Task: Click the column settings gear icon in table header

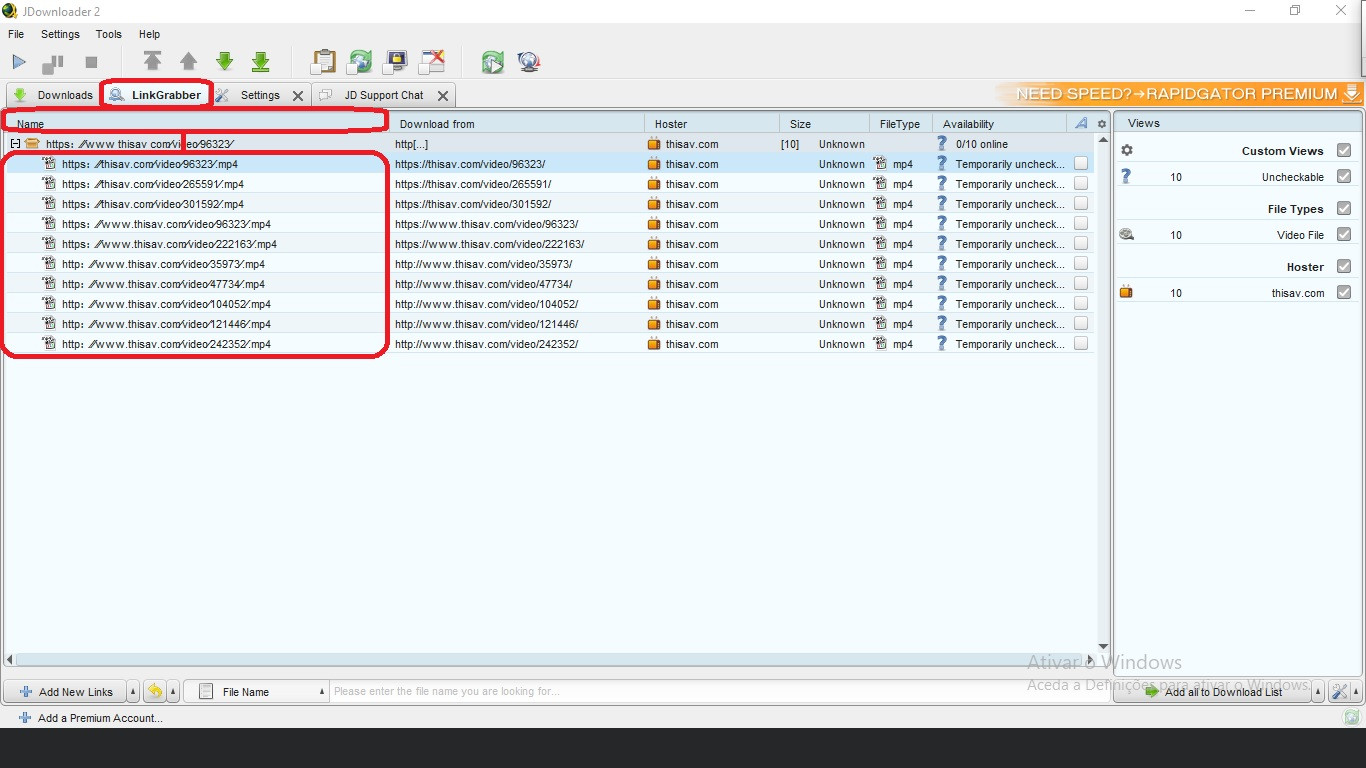Action: (x=1102, y=124)
